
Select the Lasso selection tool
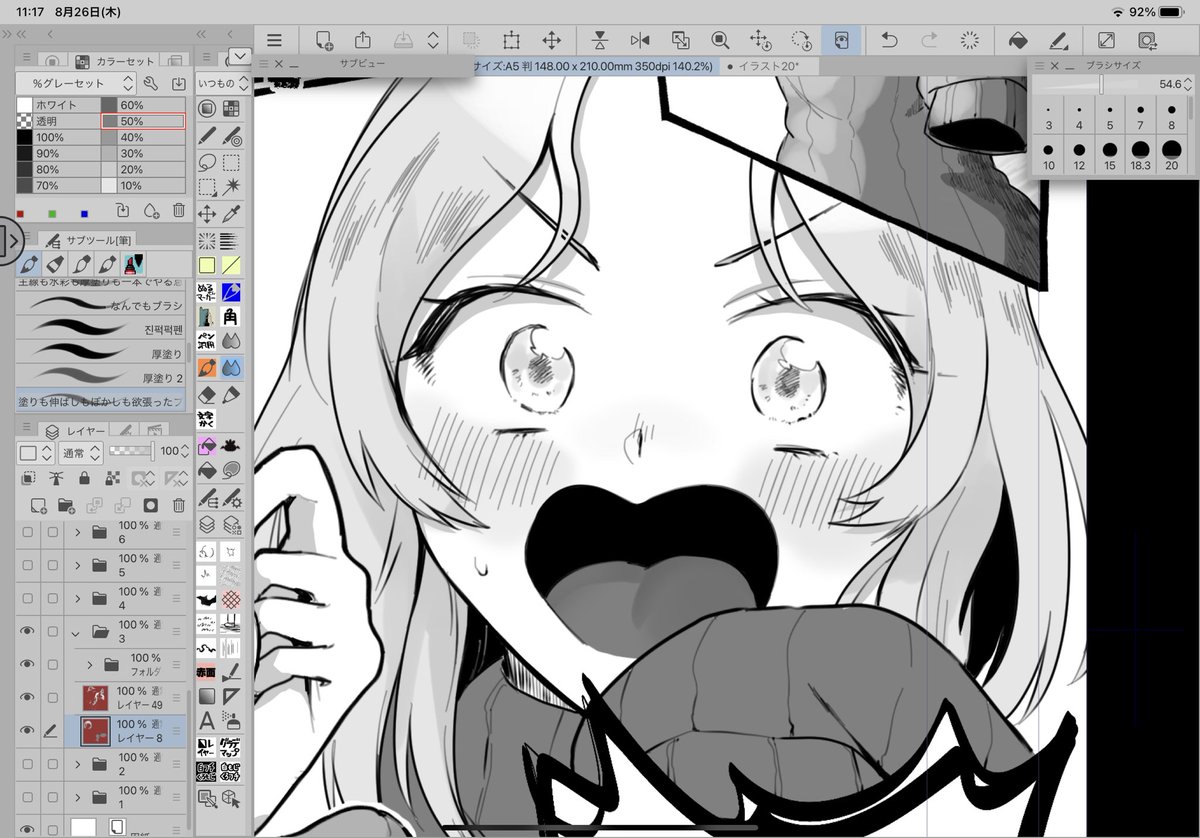[206, 161]
